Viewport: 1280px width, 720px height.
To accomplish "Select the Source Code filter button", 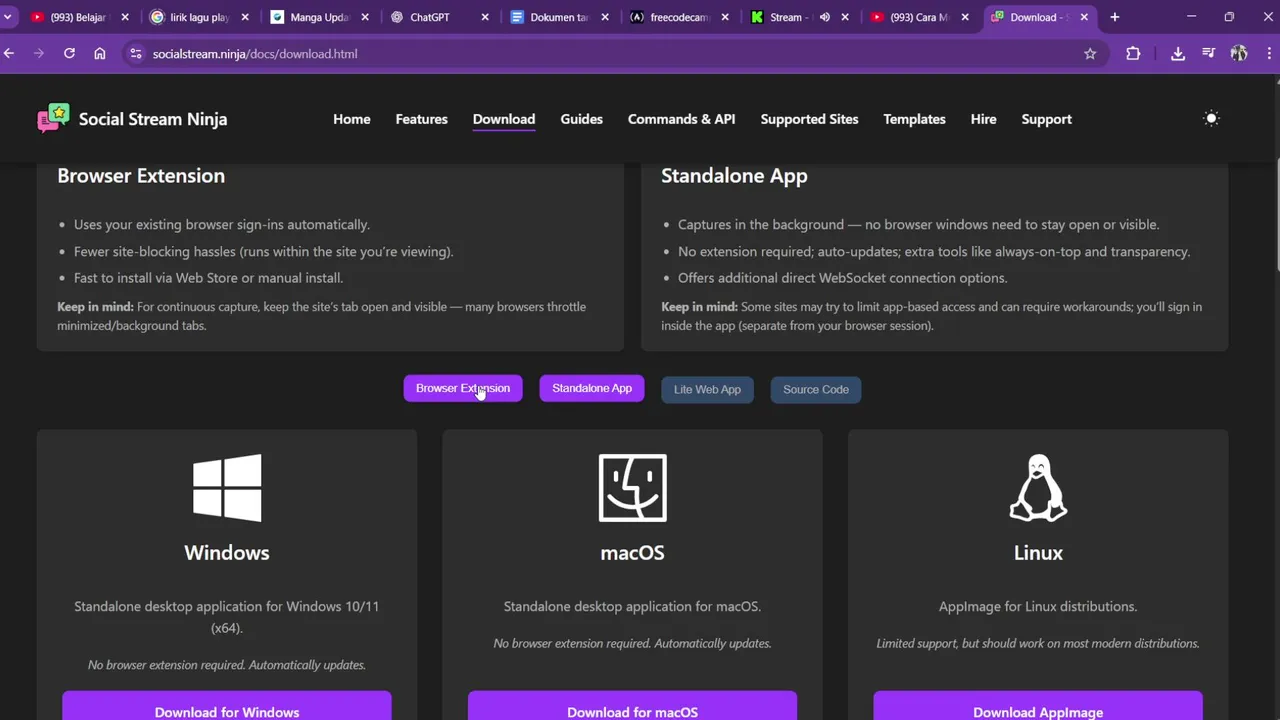I will pos(816,389).
